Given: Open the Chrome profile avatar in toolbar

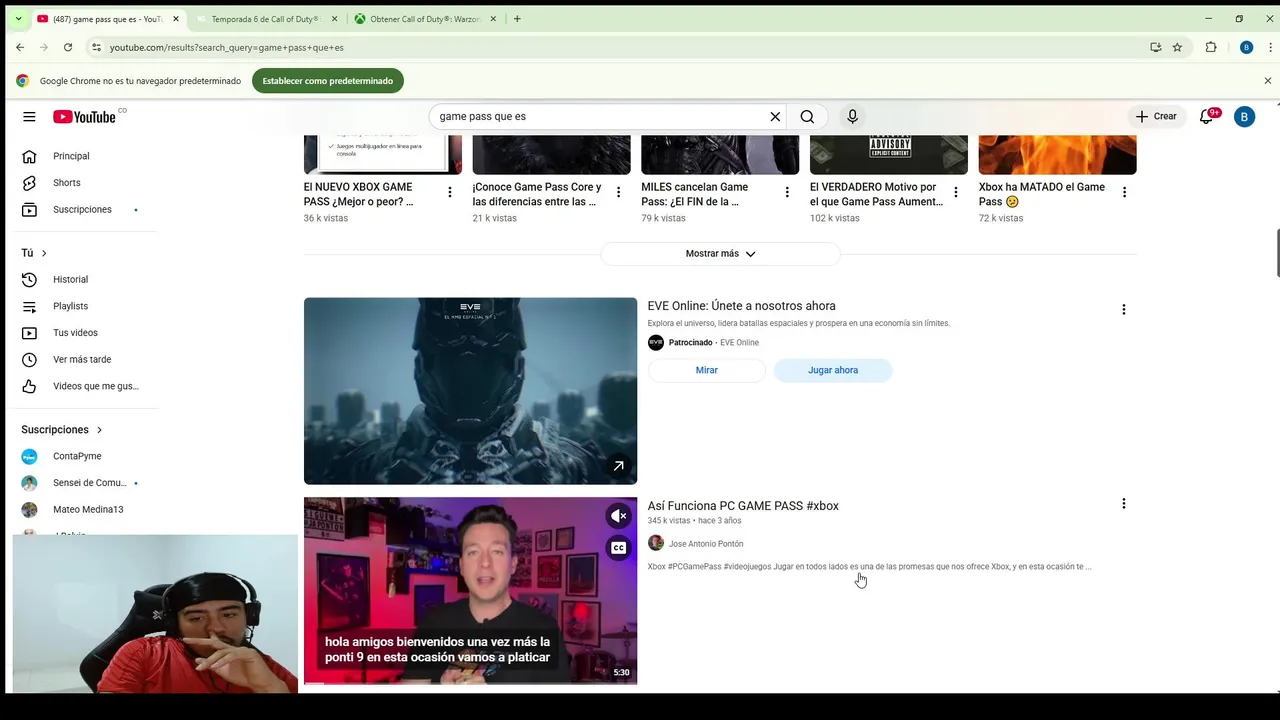Looking at the screenshot, I should [x=1246, y=47].
